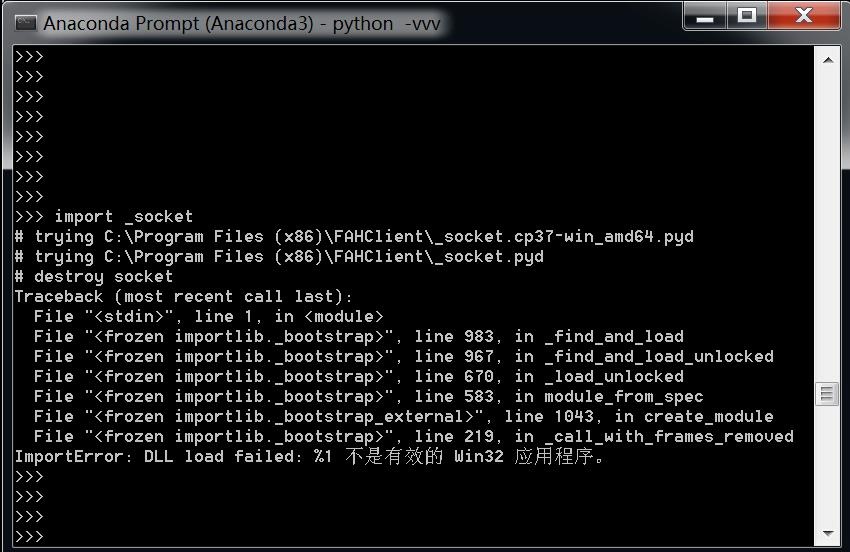Click the '# destroy socket' output line

[x=94, y=277]
